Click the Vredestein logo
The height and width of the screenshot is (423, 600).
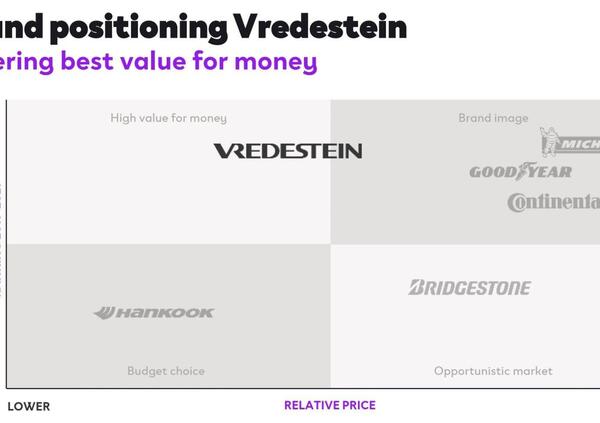click(288, 151)
